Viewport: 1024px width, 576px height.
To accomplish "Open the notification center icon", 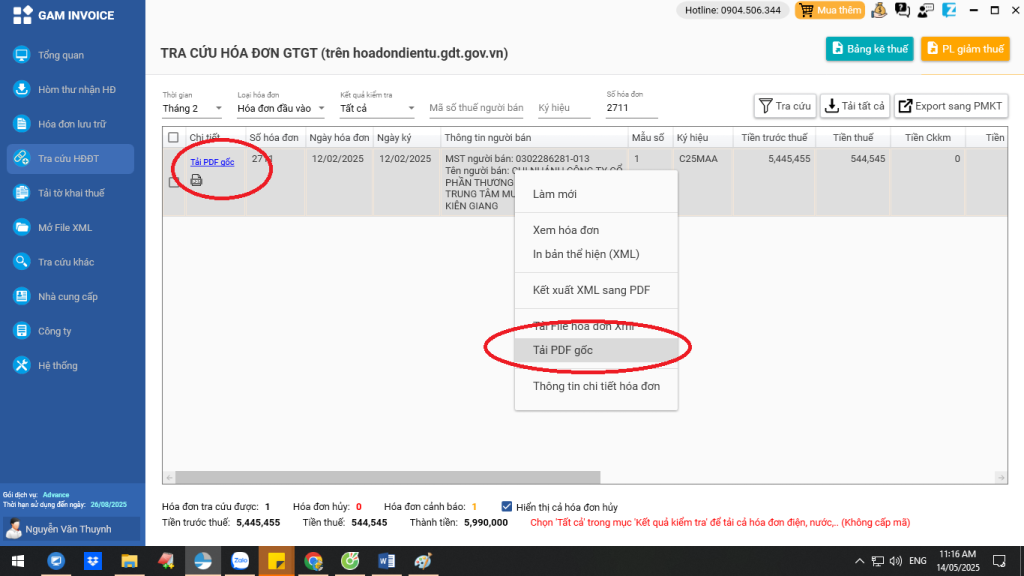I will pyautogui.click(x=999, y=561).
